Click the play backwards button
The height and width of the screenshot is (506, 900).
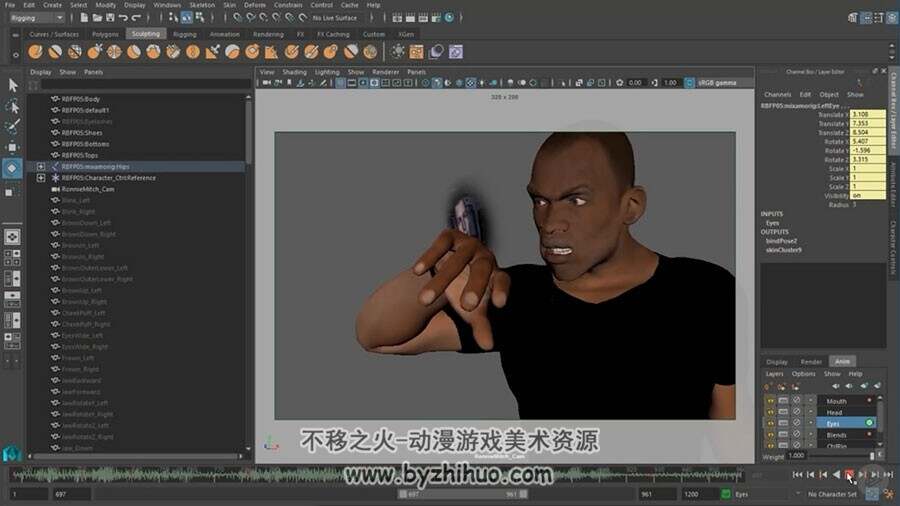point(836,474)
